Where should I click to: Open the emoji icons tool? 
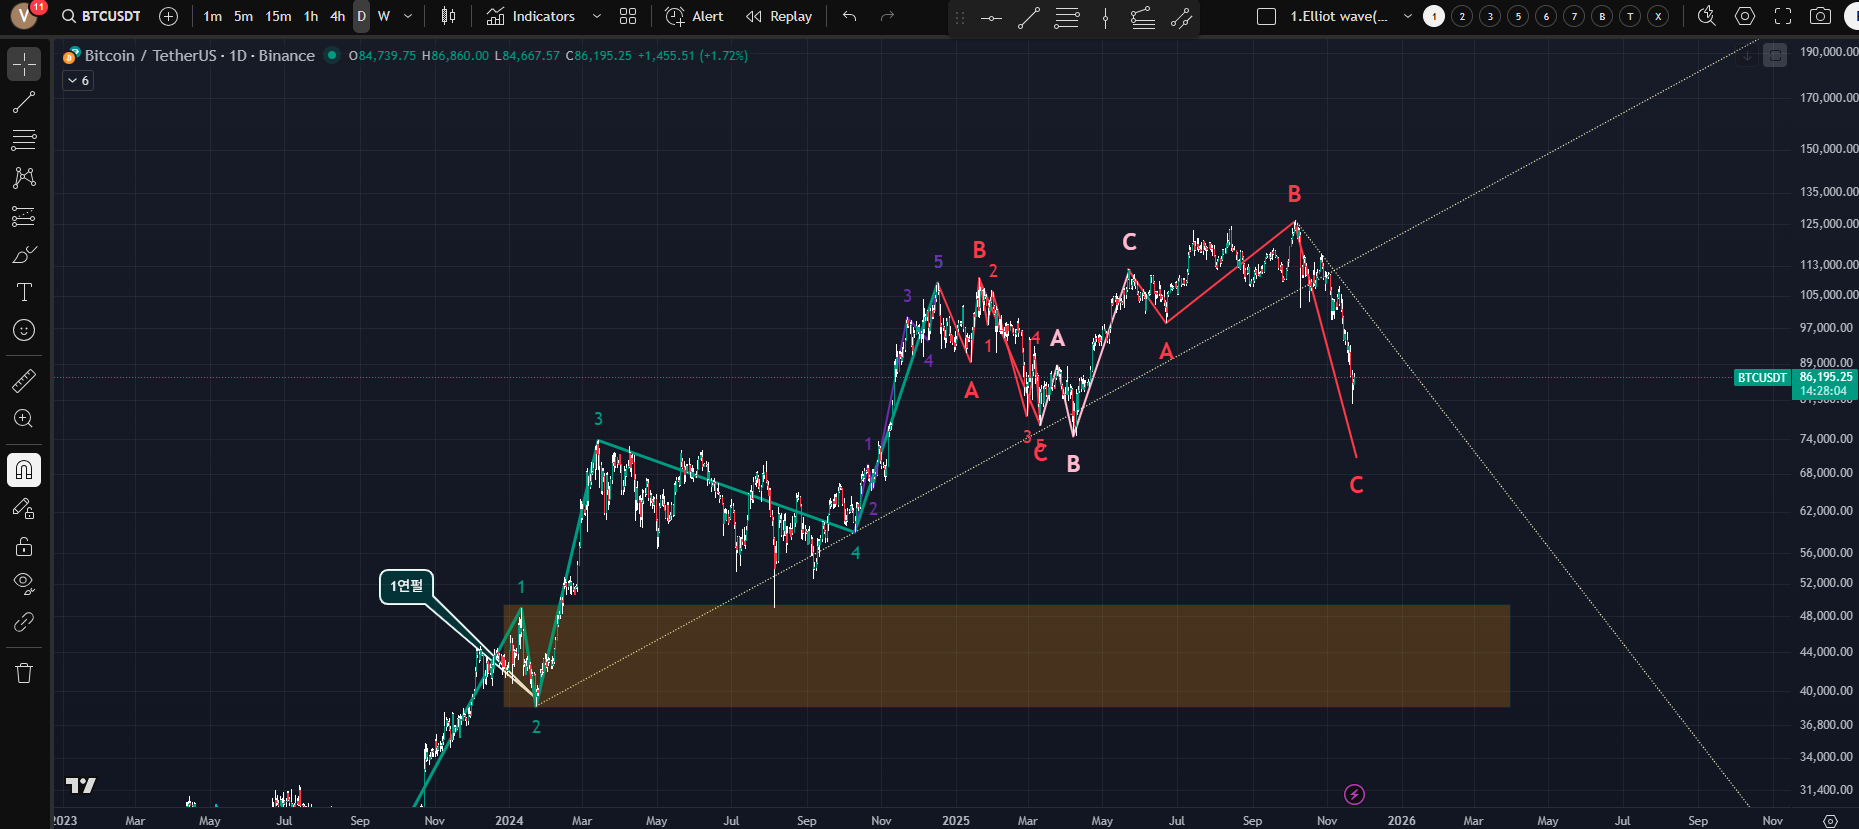tap(24, 331)
